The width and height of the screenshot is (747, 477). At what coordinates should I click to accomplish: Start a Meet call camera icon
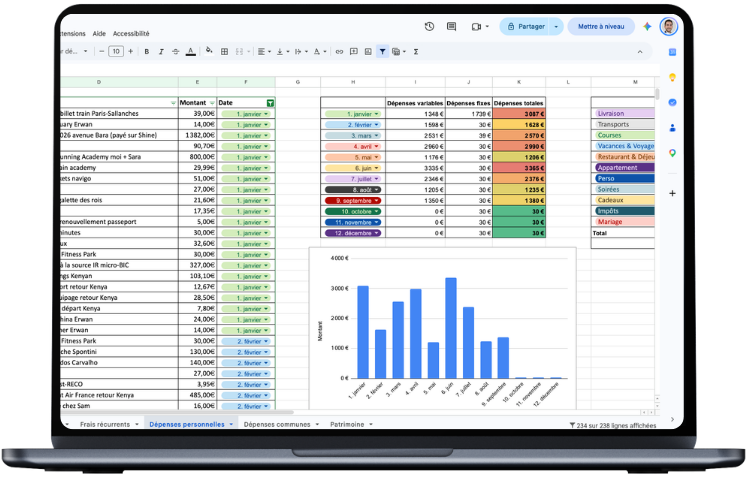[x=476, y=27]
